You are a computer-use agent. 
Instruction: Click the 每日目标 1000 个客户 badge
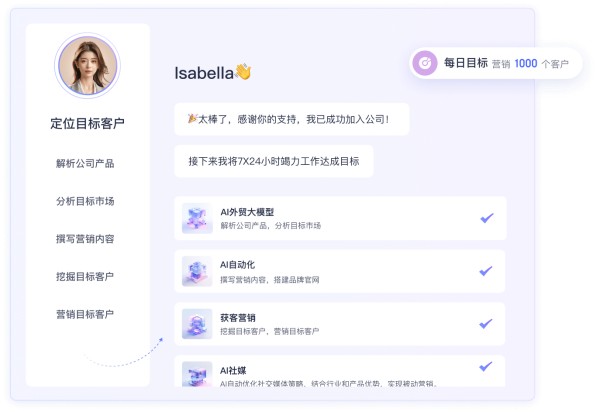pyautogui.click(x=496, y=63)
